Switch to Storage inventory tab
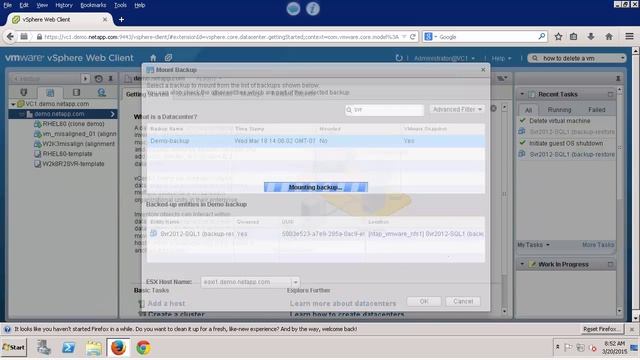640x360 pixels. 76,92
